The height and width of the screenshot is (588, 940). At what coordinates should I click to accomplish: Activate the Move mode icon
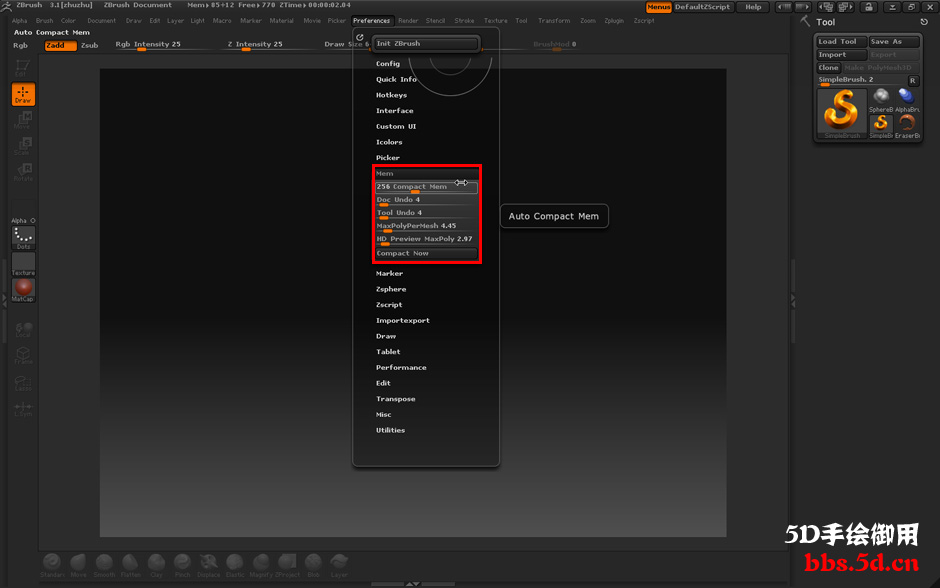pyautogui.click(x=23, y=120)
